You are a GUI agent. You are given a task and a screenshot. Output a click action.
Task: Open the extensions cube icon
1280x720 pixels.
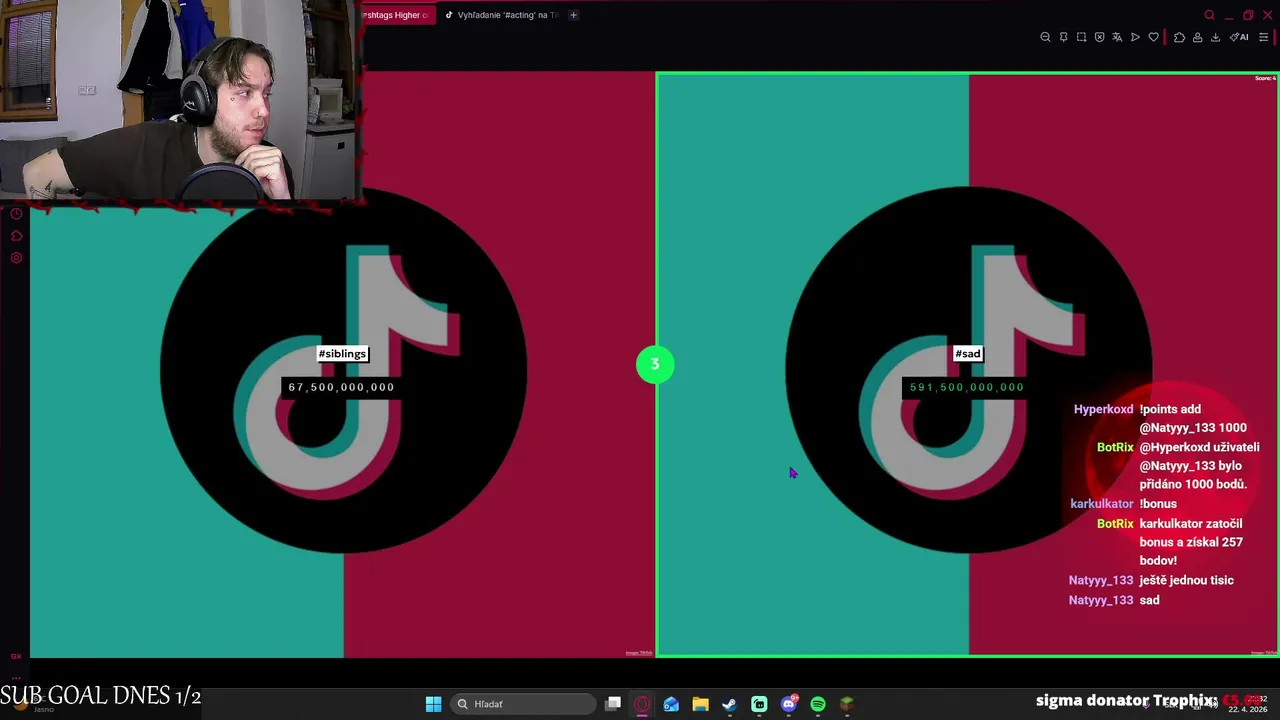(1179, 37)
